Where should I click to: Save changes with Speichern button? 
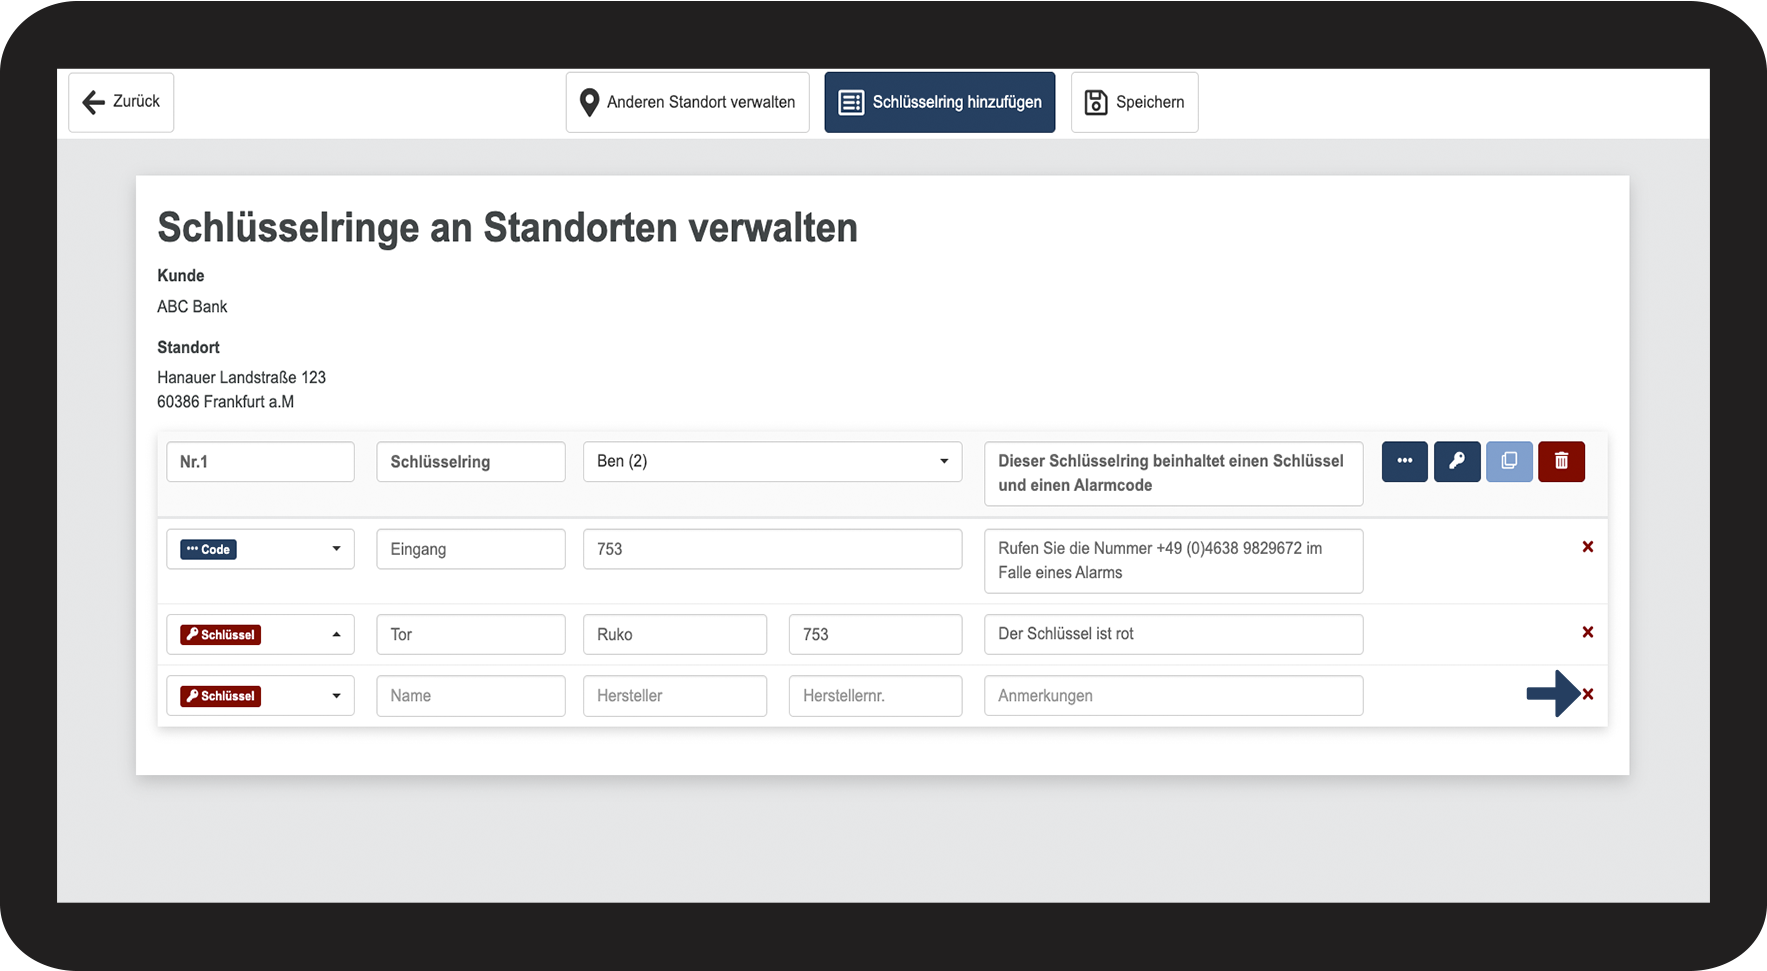[x=1134, y=102]
